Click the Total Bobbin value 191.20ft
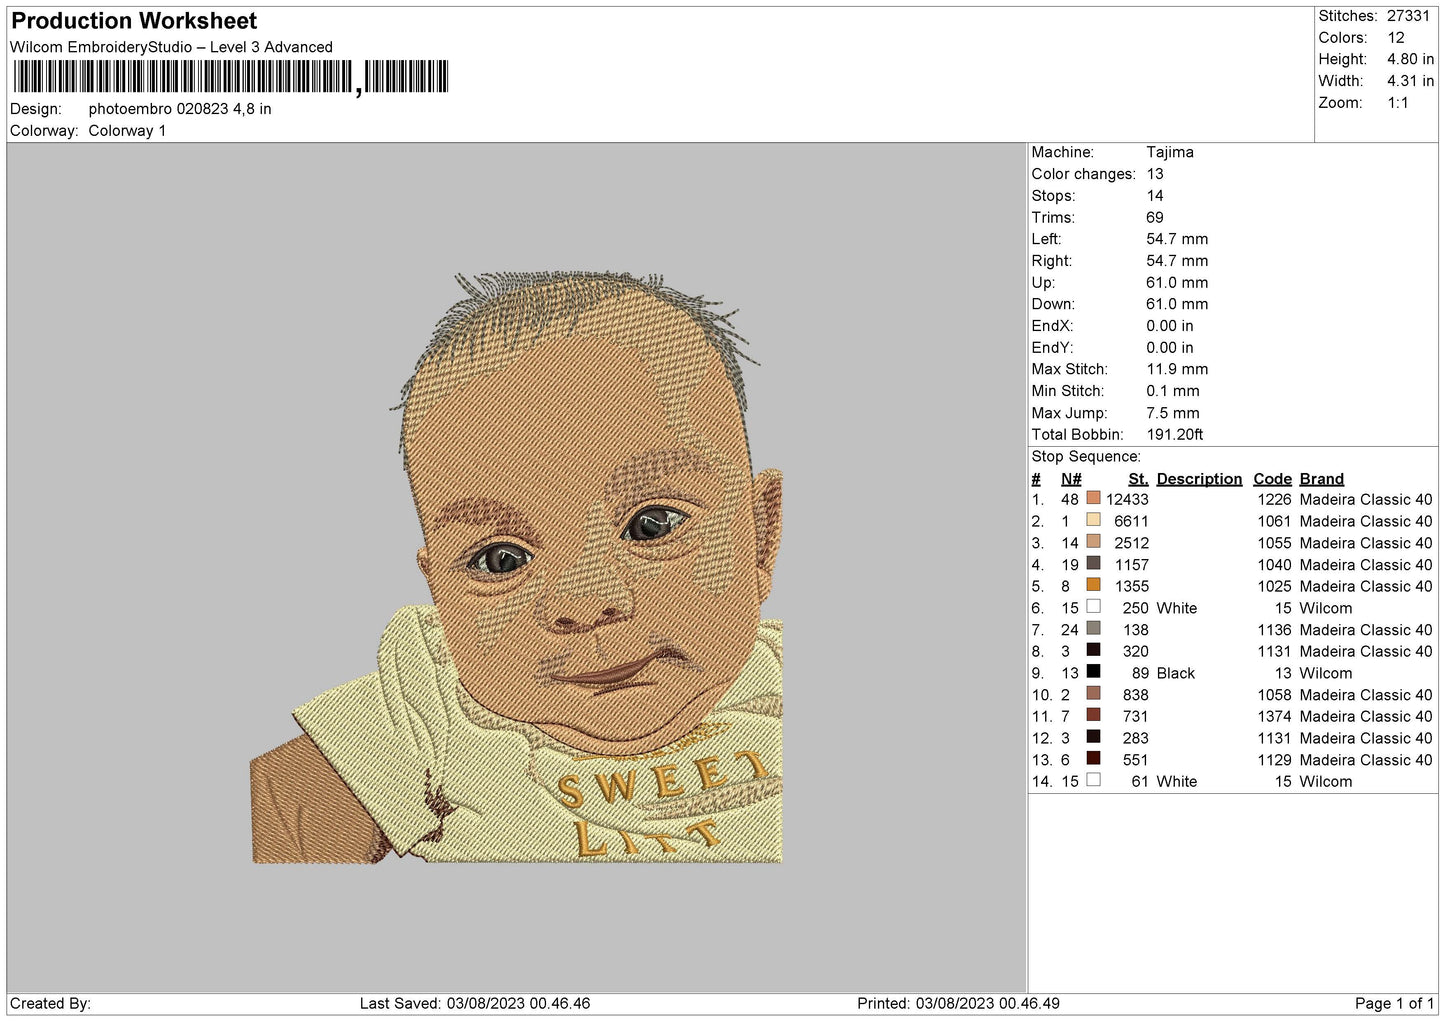Image resolution: width=1445 pixels, height=1021 pixels. click(x=1175, y=434)
